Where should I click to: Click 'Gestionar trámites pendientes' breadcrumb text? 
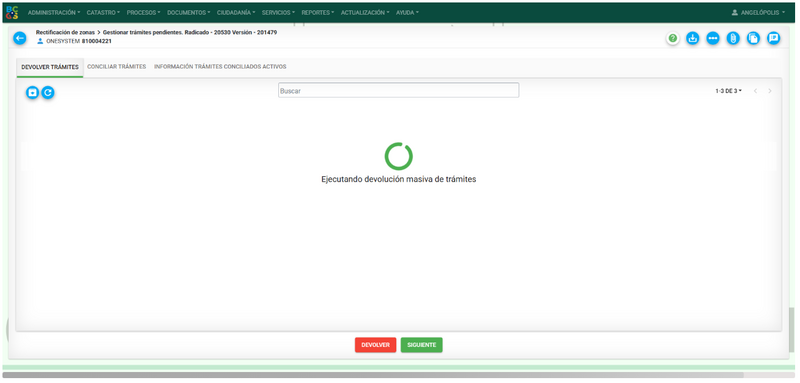click(x=142, y=32)
